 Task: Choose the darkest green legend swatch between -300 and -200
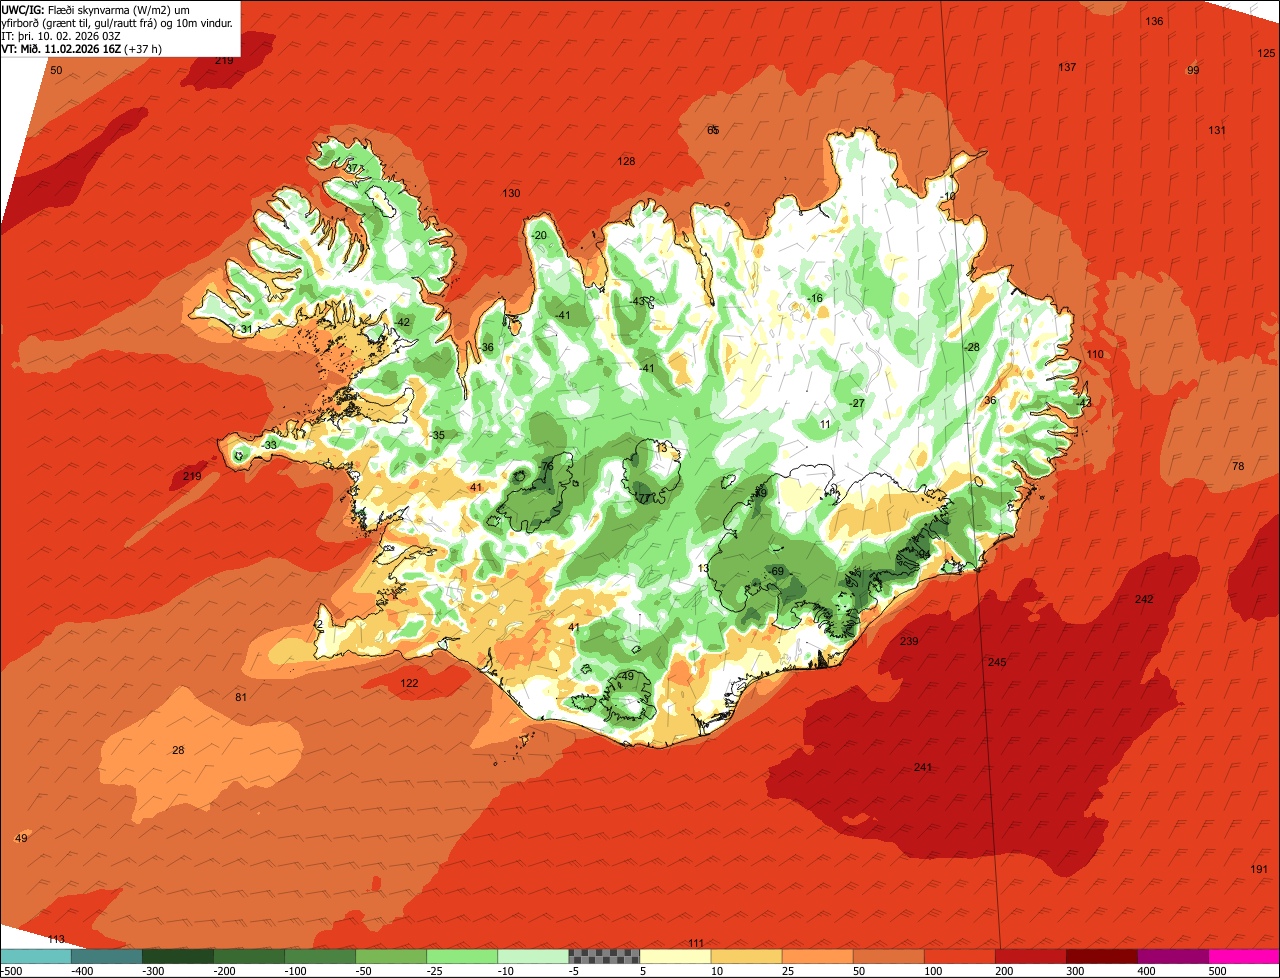(x=177, y=956)
